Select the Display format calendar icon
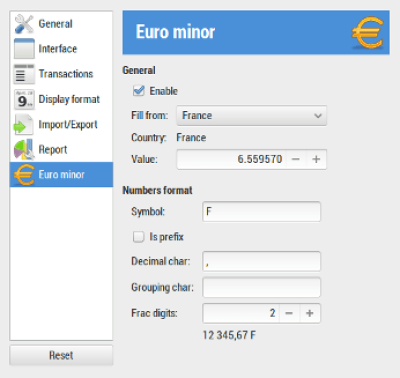This screenshot has height=378, width=400. (x=24, y=99)
